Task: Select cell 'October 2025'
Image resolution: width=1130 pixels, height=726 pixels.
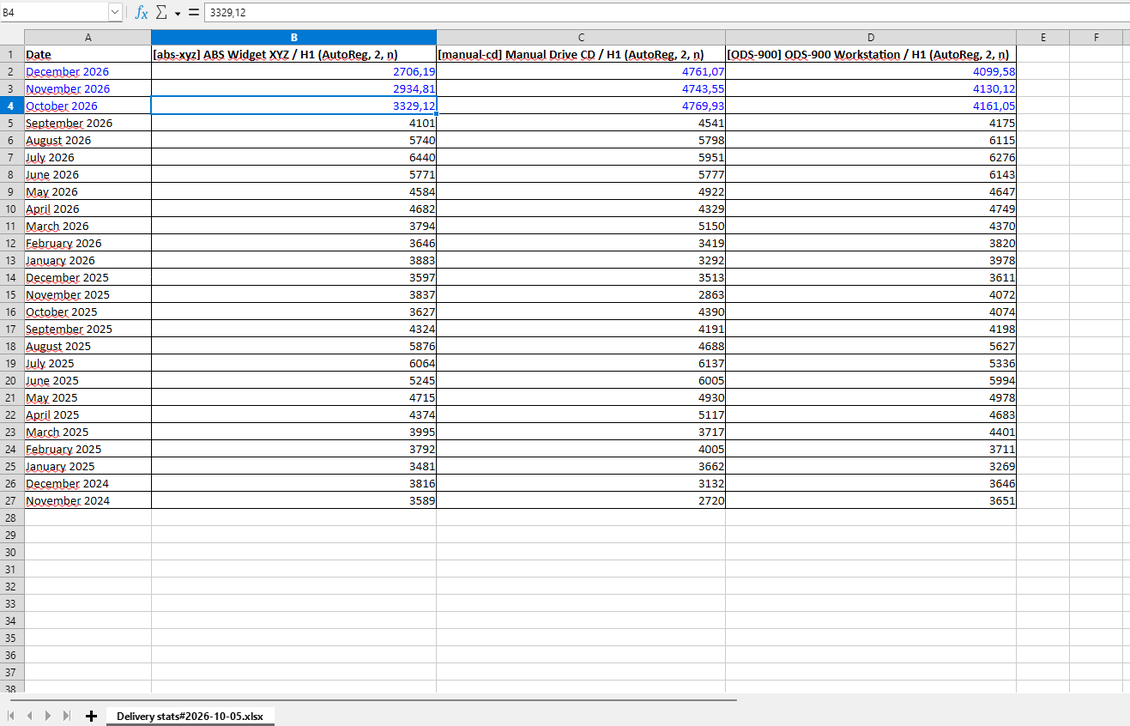Action: 88,311
